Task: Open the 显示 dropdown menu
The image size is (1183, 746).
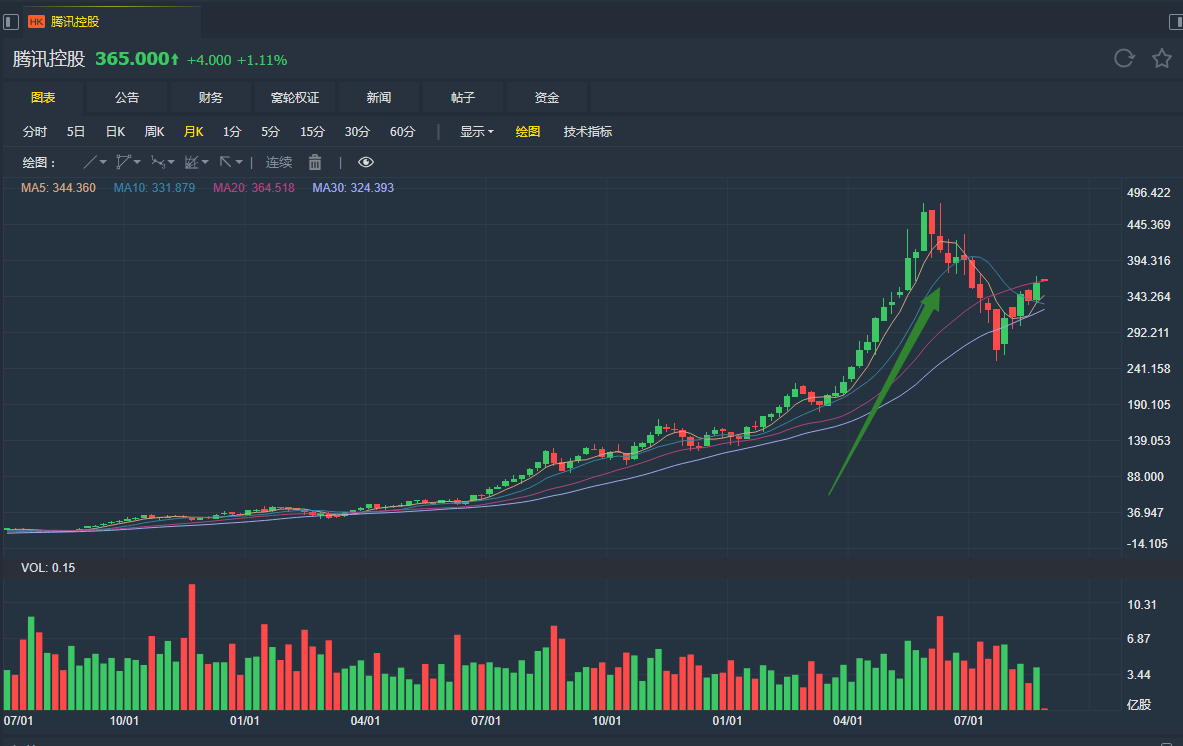Action: click(x=476, y=131)
